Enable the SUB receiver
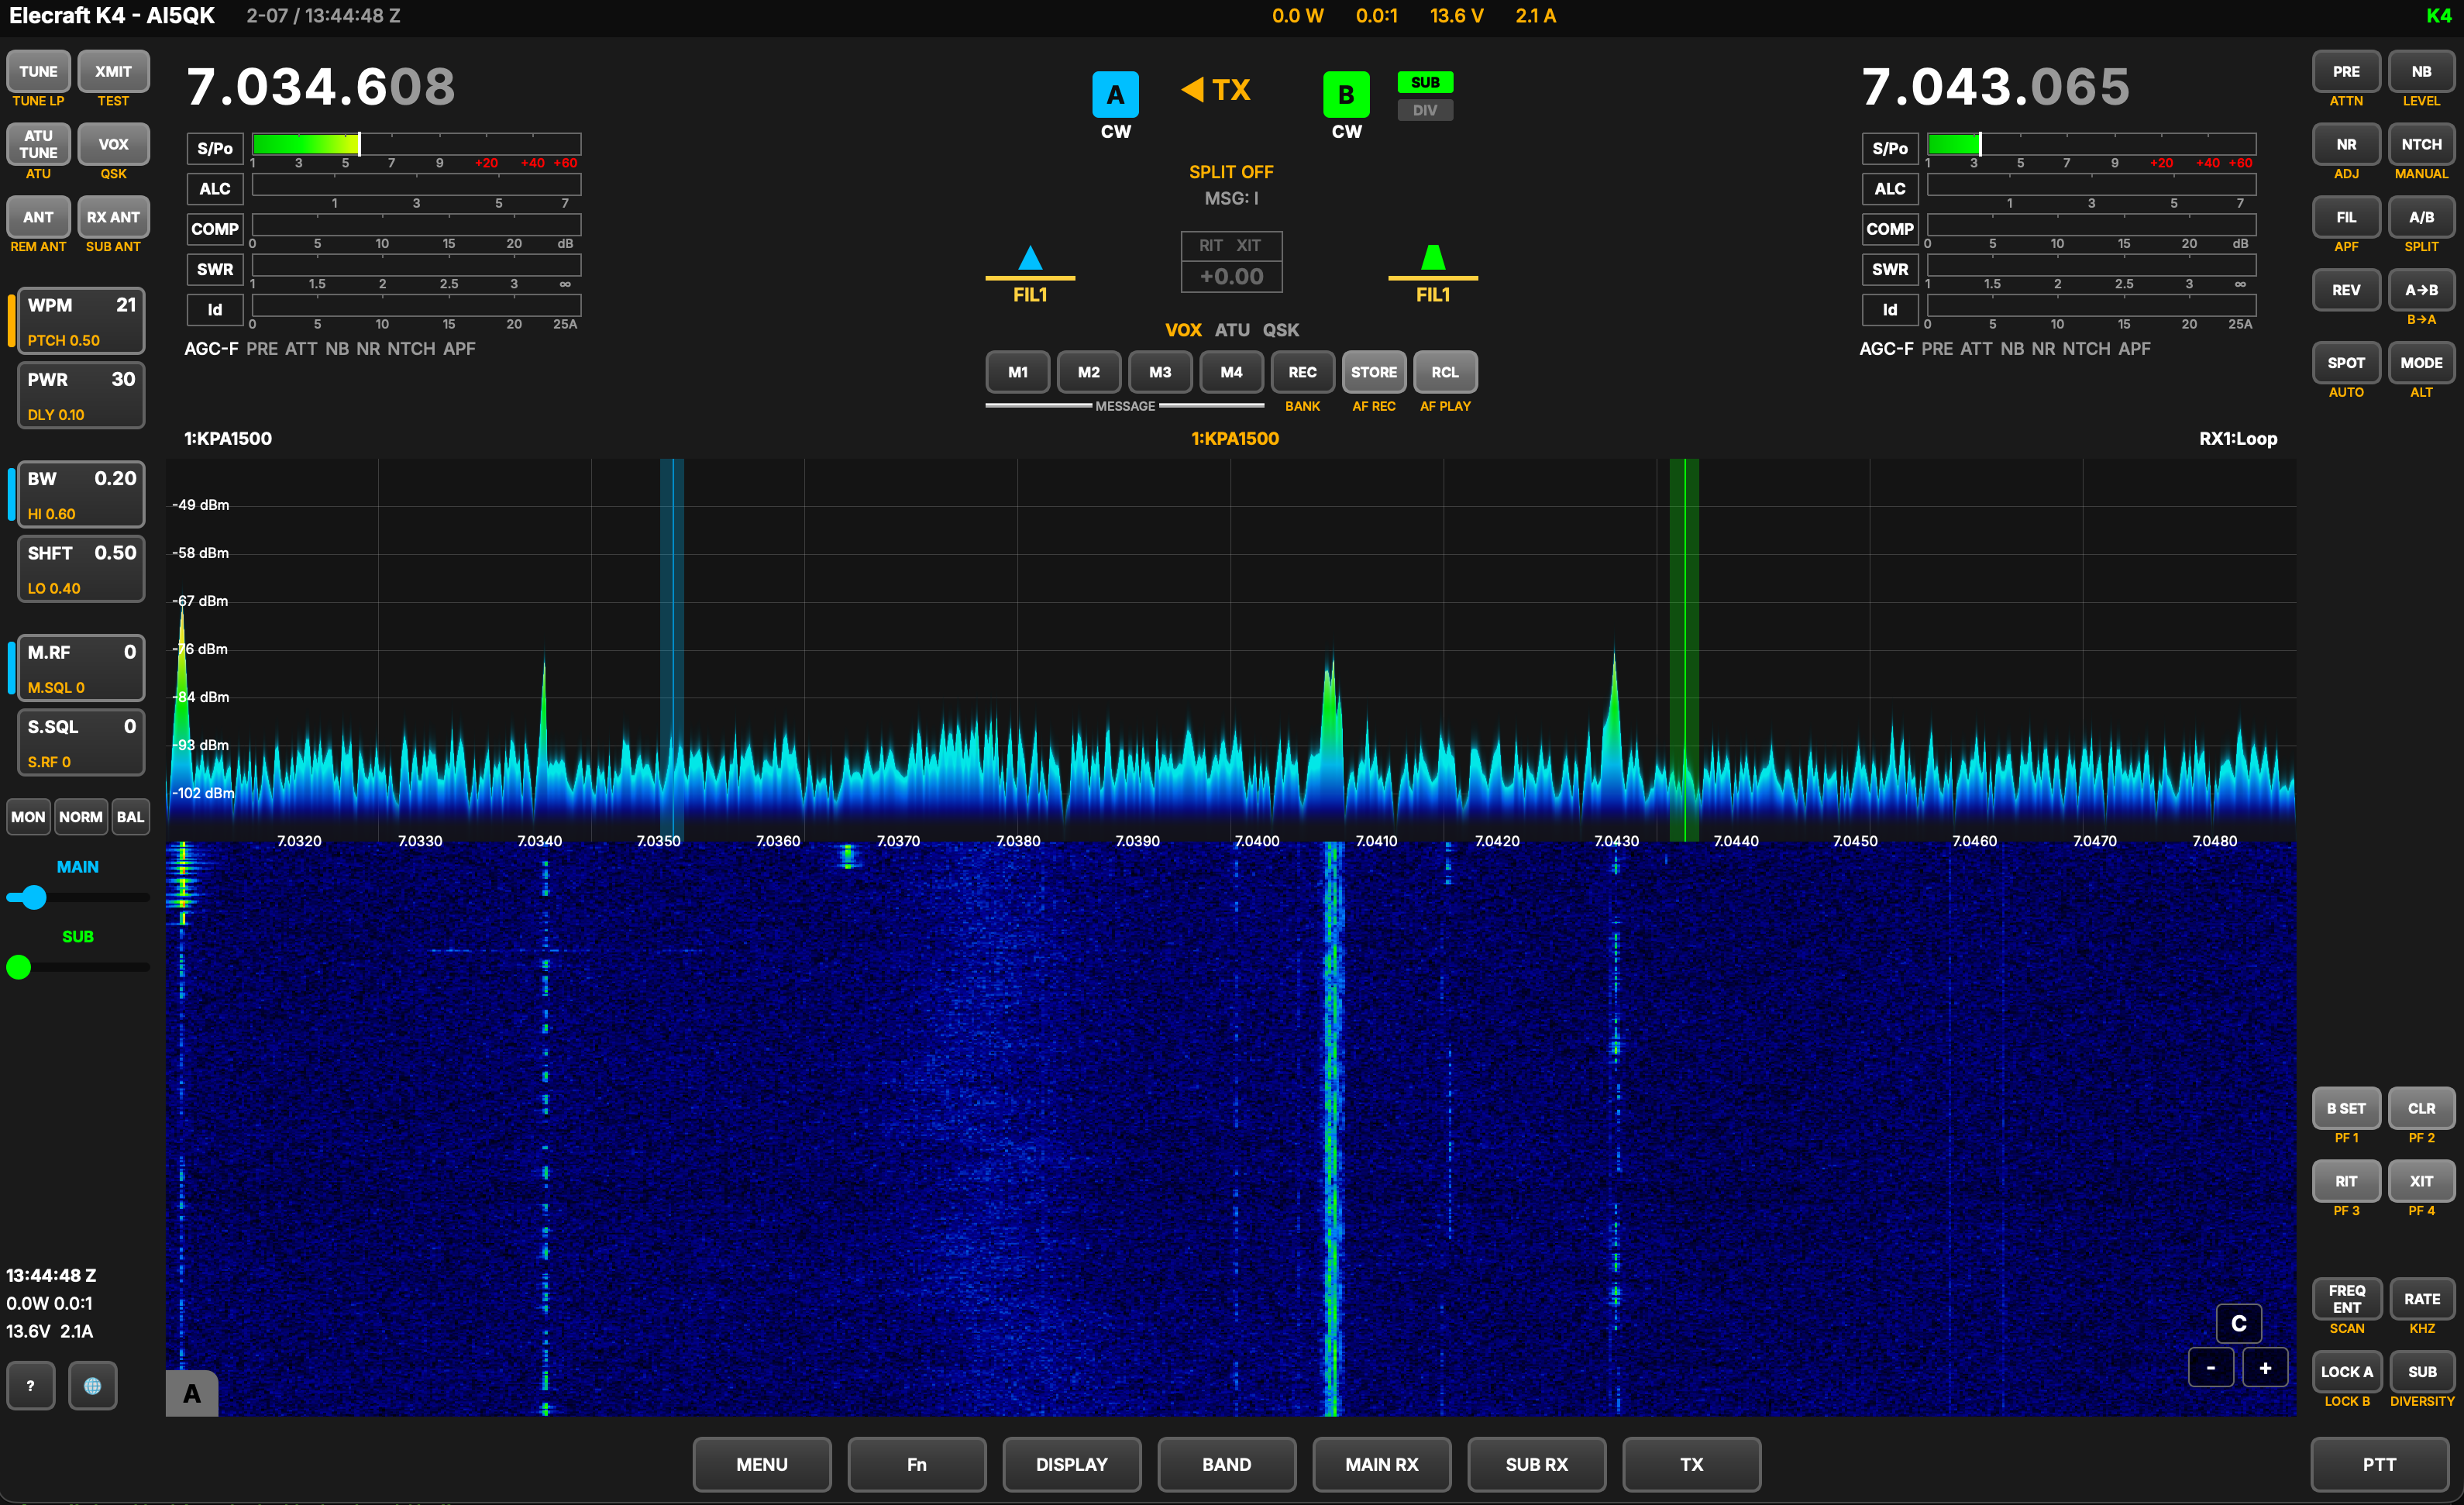This screenshot has height=1505, width=2464. click(x=1425, y=82)
